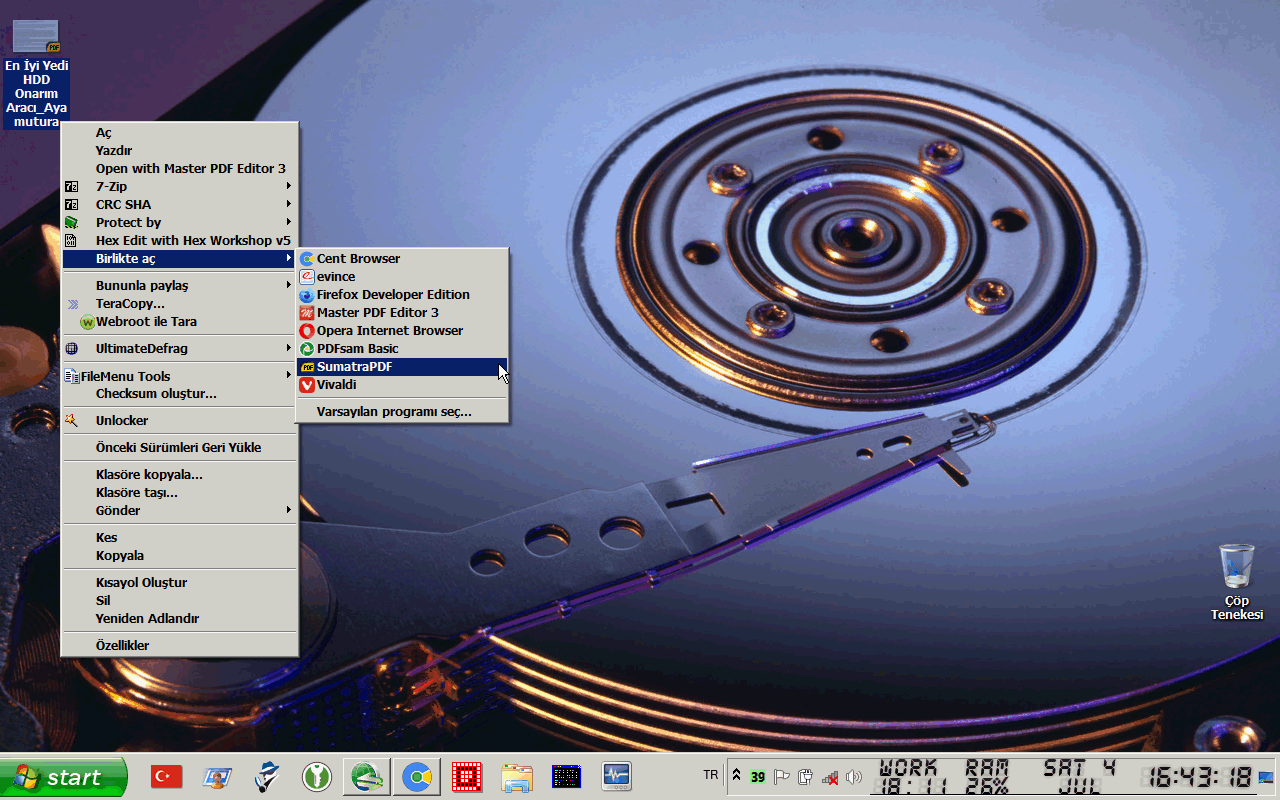This screenshot has width=1280, height=800.
Task: Click the flag action center tray icon
Action: point(782,777)
